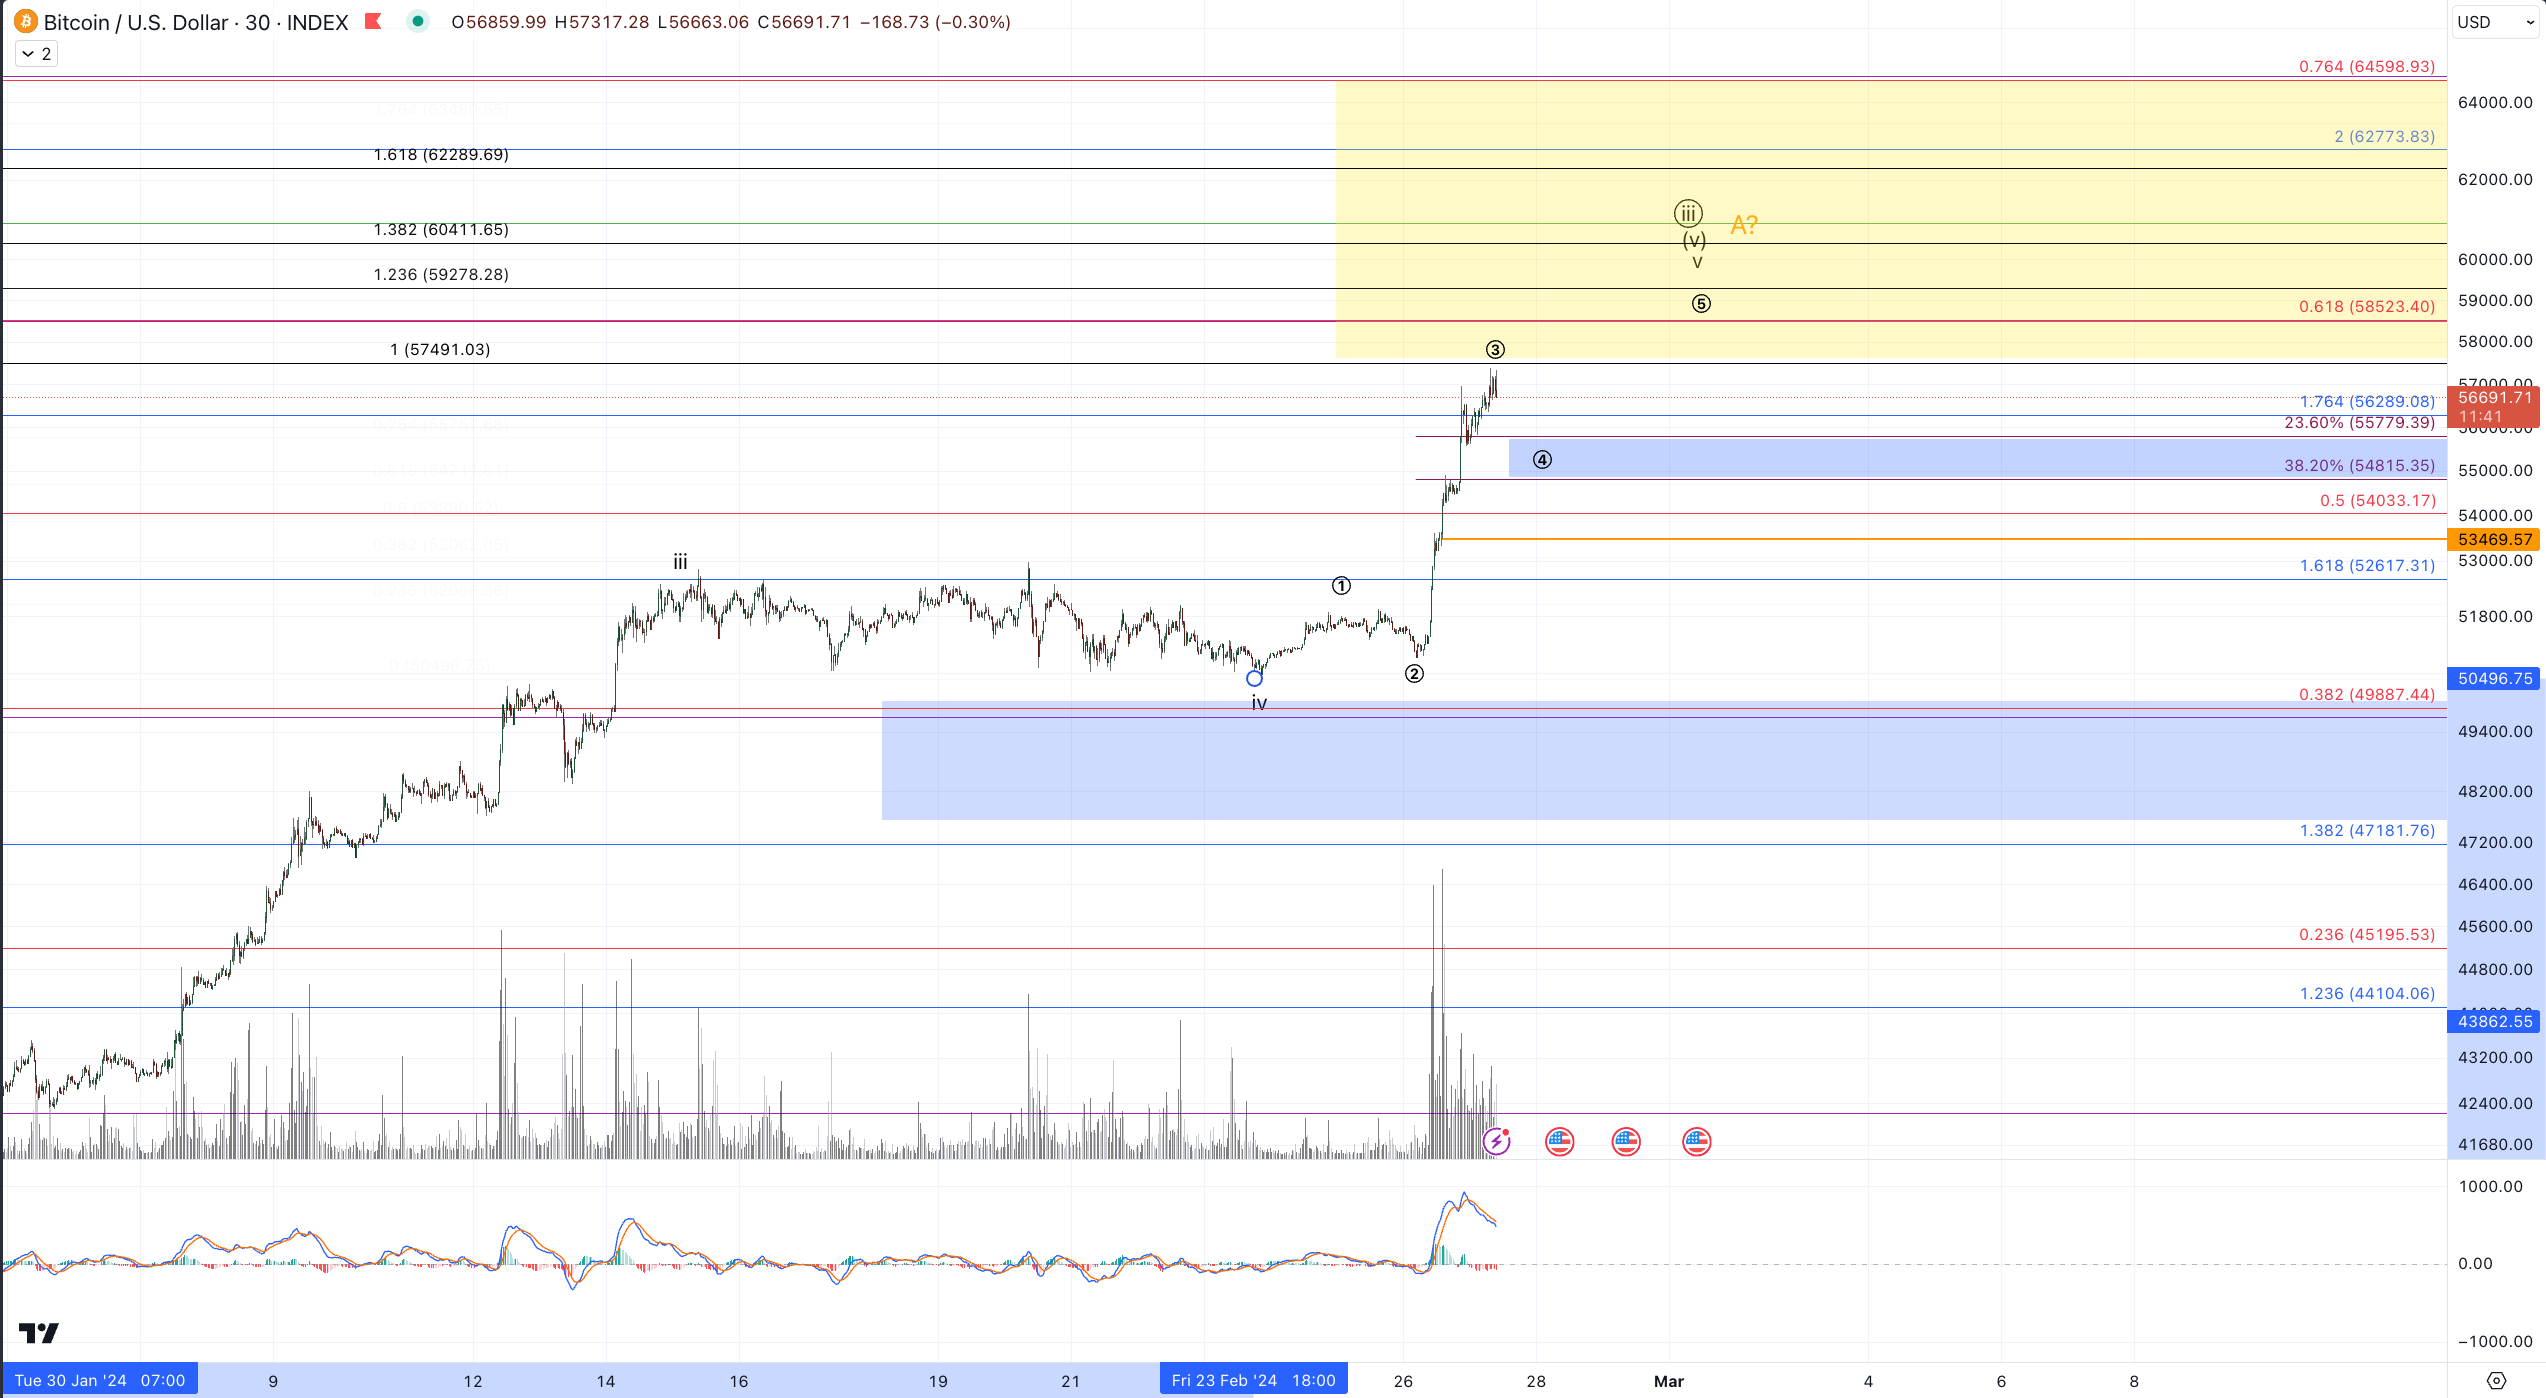
Task: Select the circled 4 wave marker
Action: point(1542,460)
